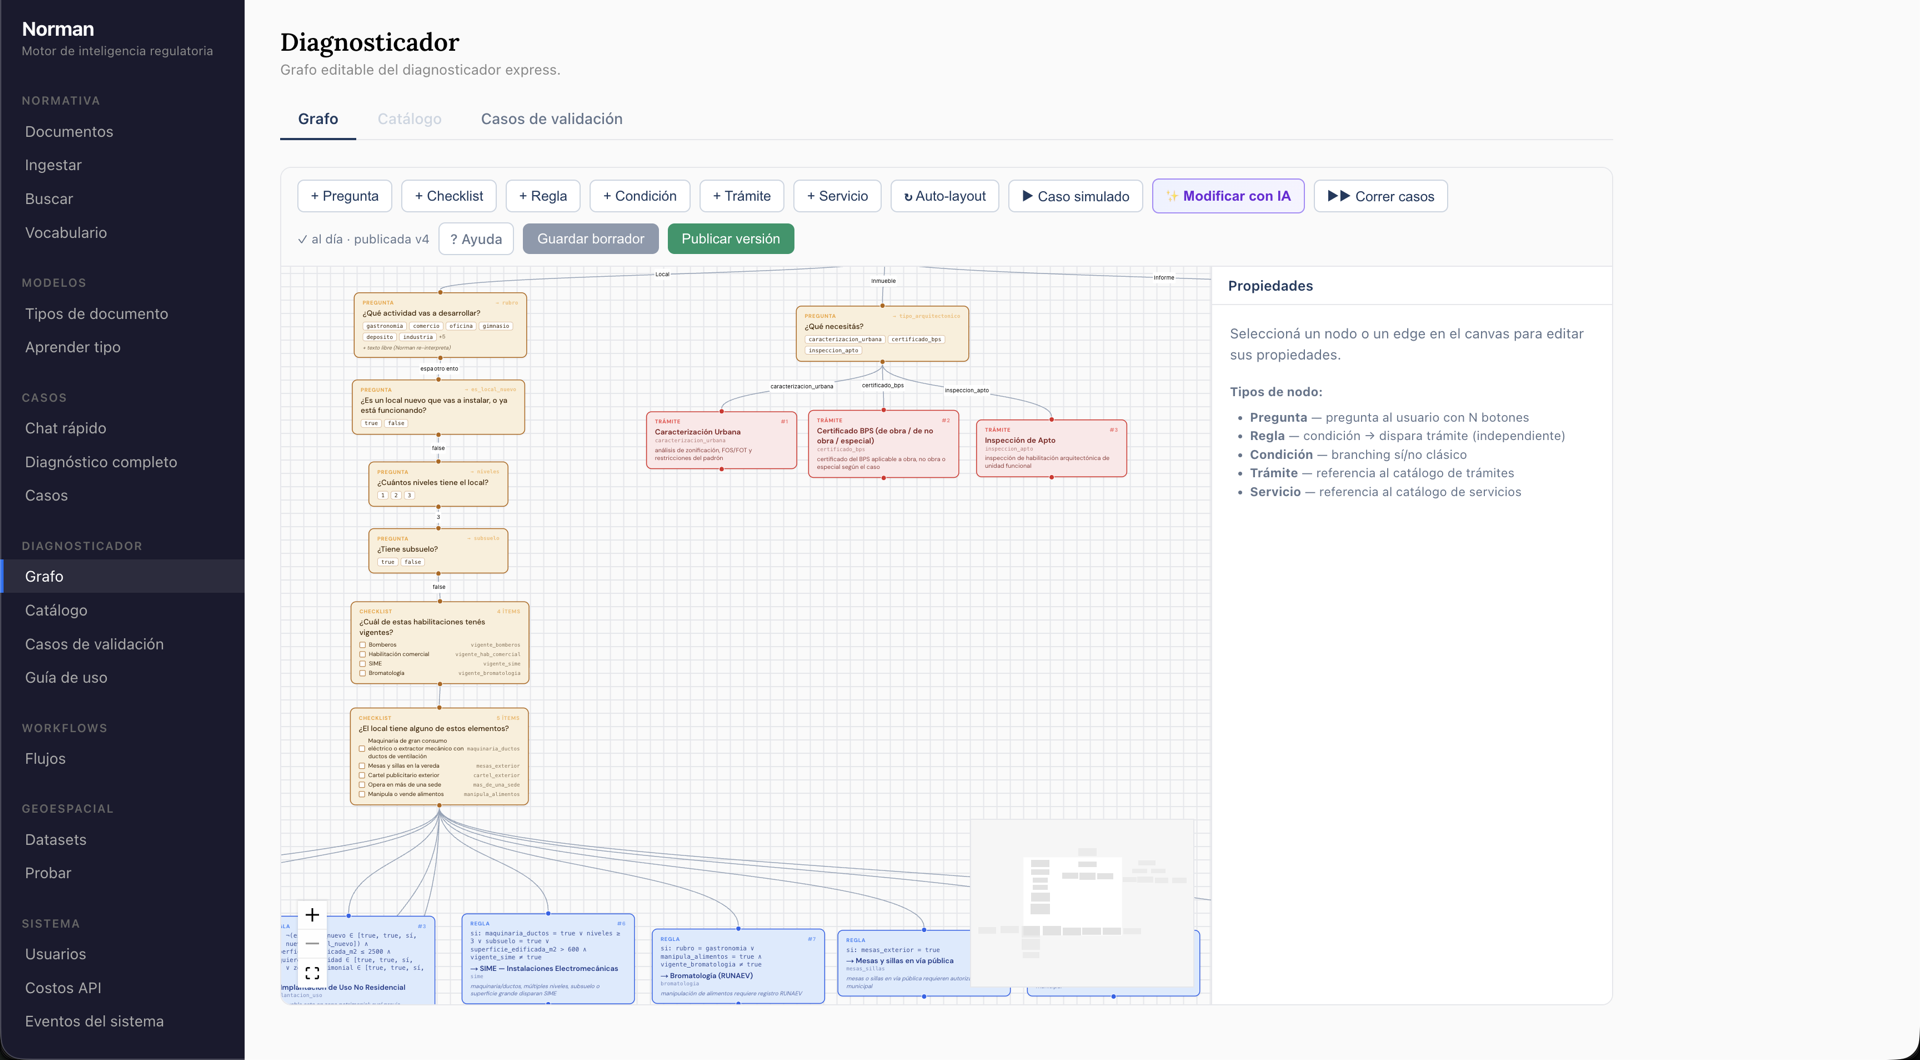
Task: Tick the Bromatología checkbox in the habilitaciones checklist
Action: (362, 673)
